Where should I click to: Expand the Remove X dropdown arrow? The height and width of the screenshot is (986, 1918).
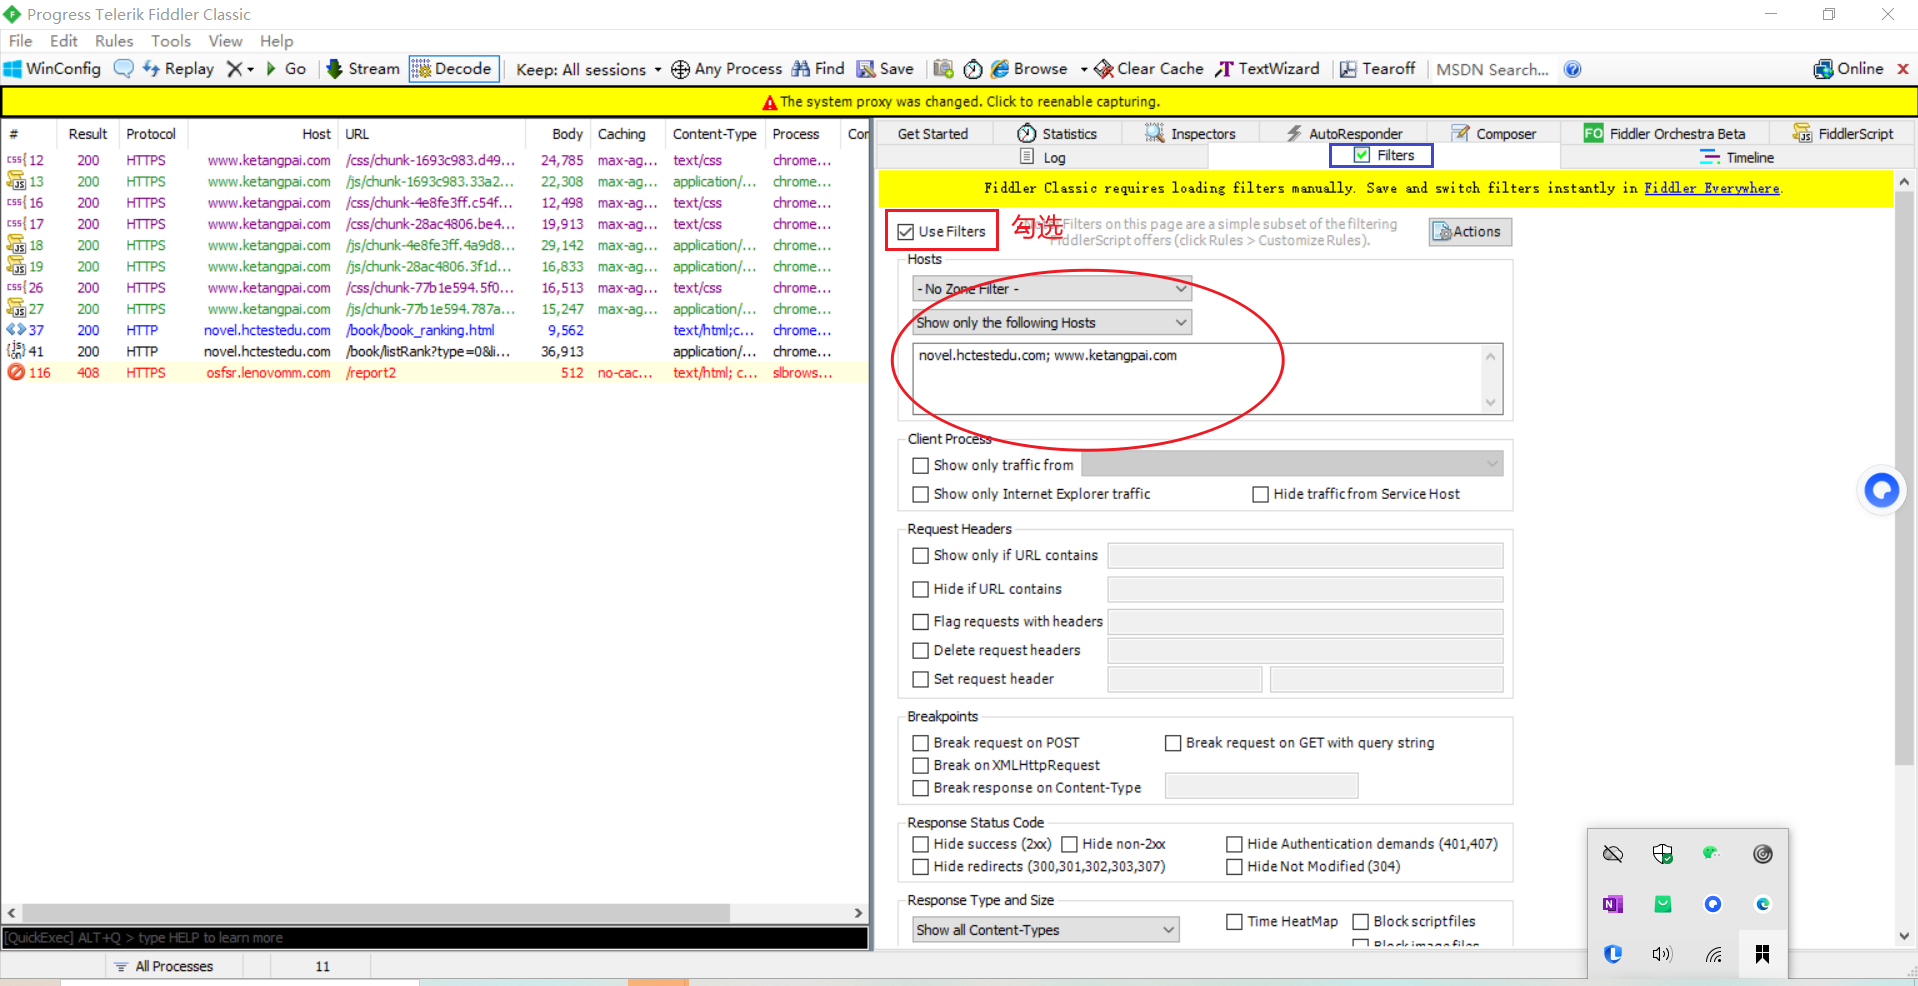coord(250,69)
